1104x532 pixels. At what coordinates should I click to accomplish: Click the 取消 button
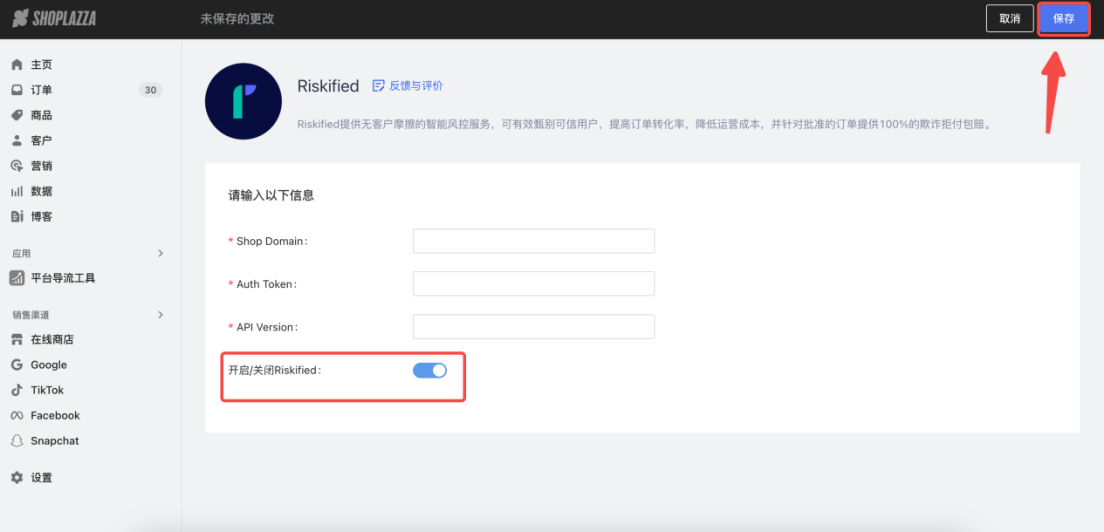(1010, 19)
